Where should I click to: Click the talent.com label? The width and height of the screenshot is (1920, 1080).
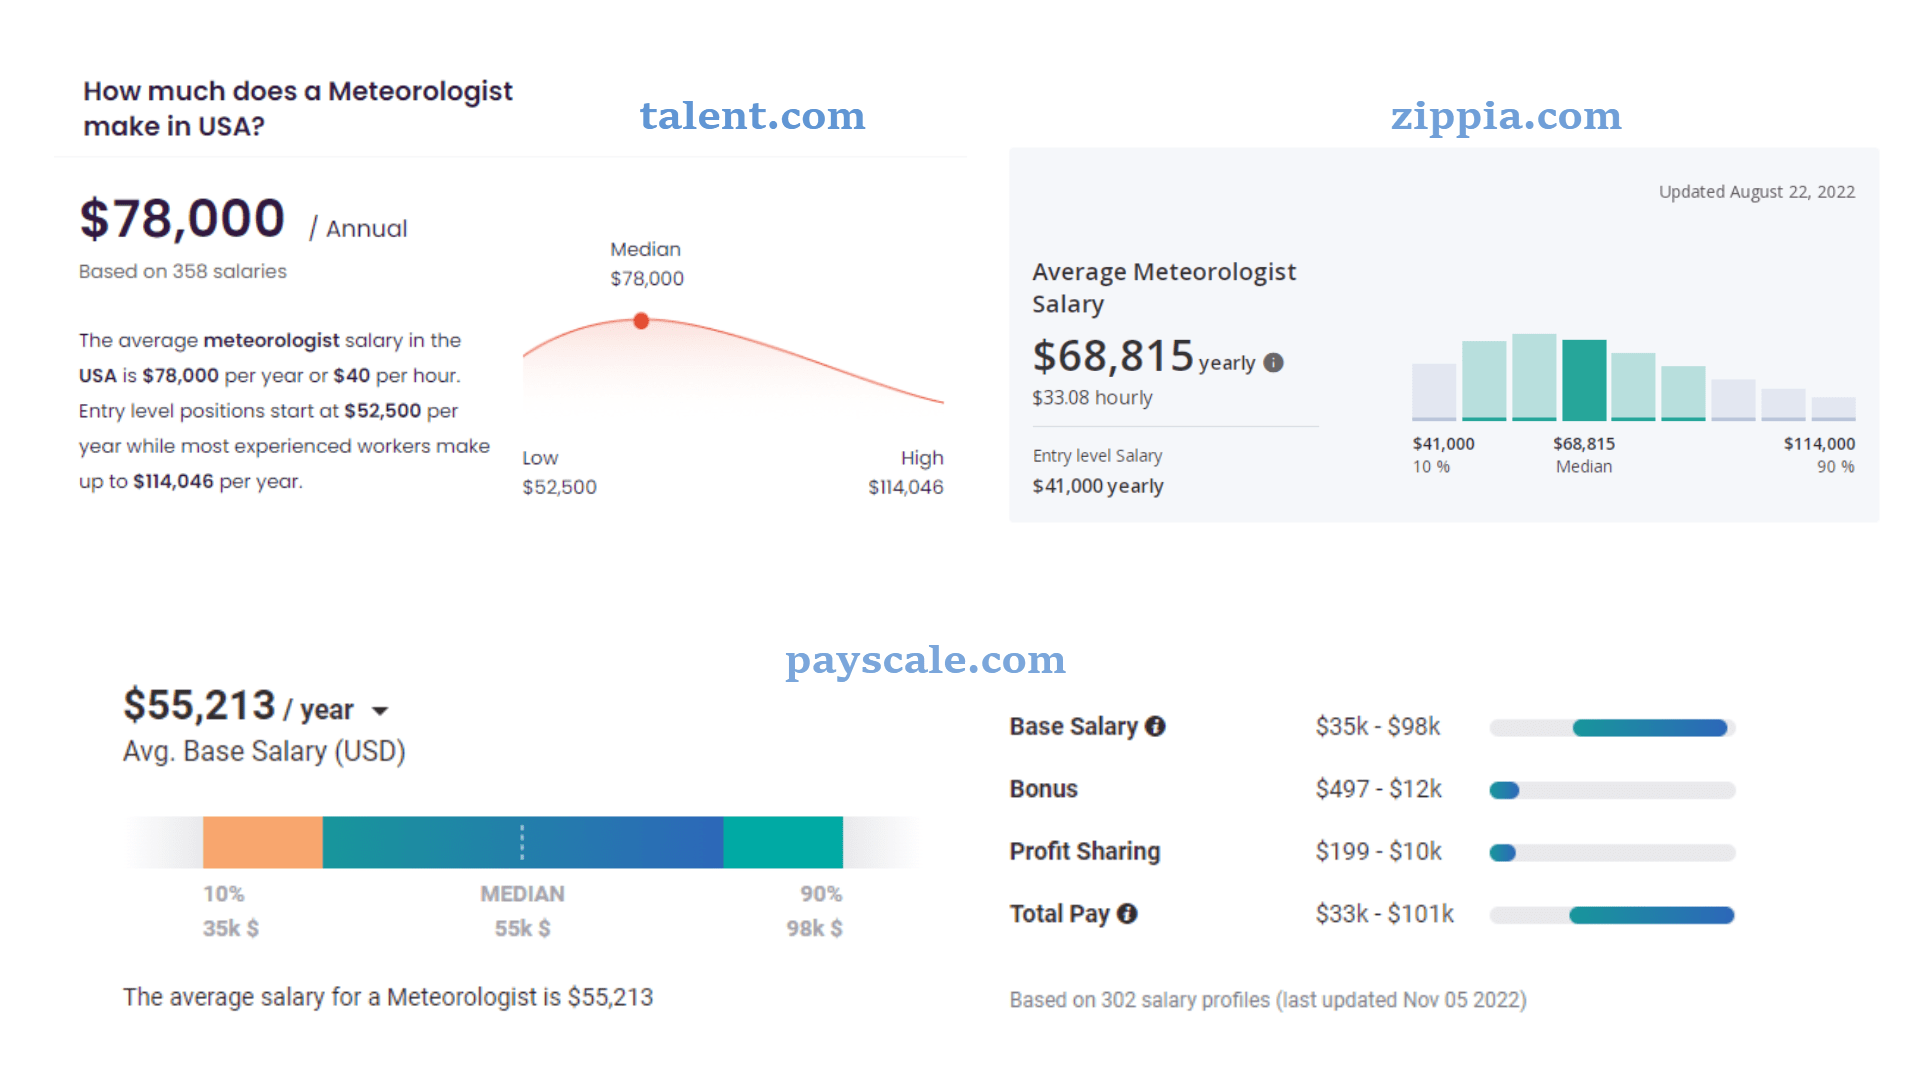pos(752,116)
